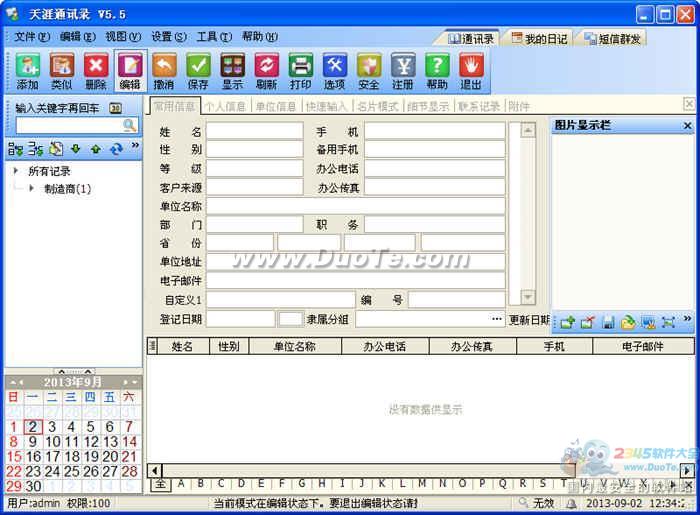Click the green up arrow in sidebar toolbar
Screen dimensions: 700x515
(x=96, y=149)
